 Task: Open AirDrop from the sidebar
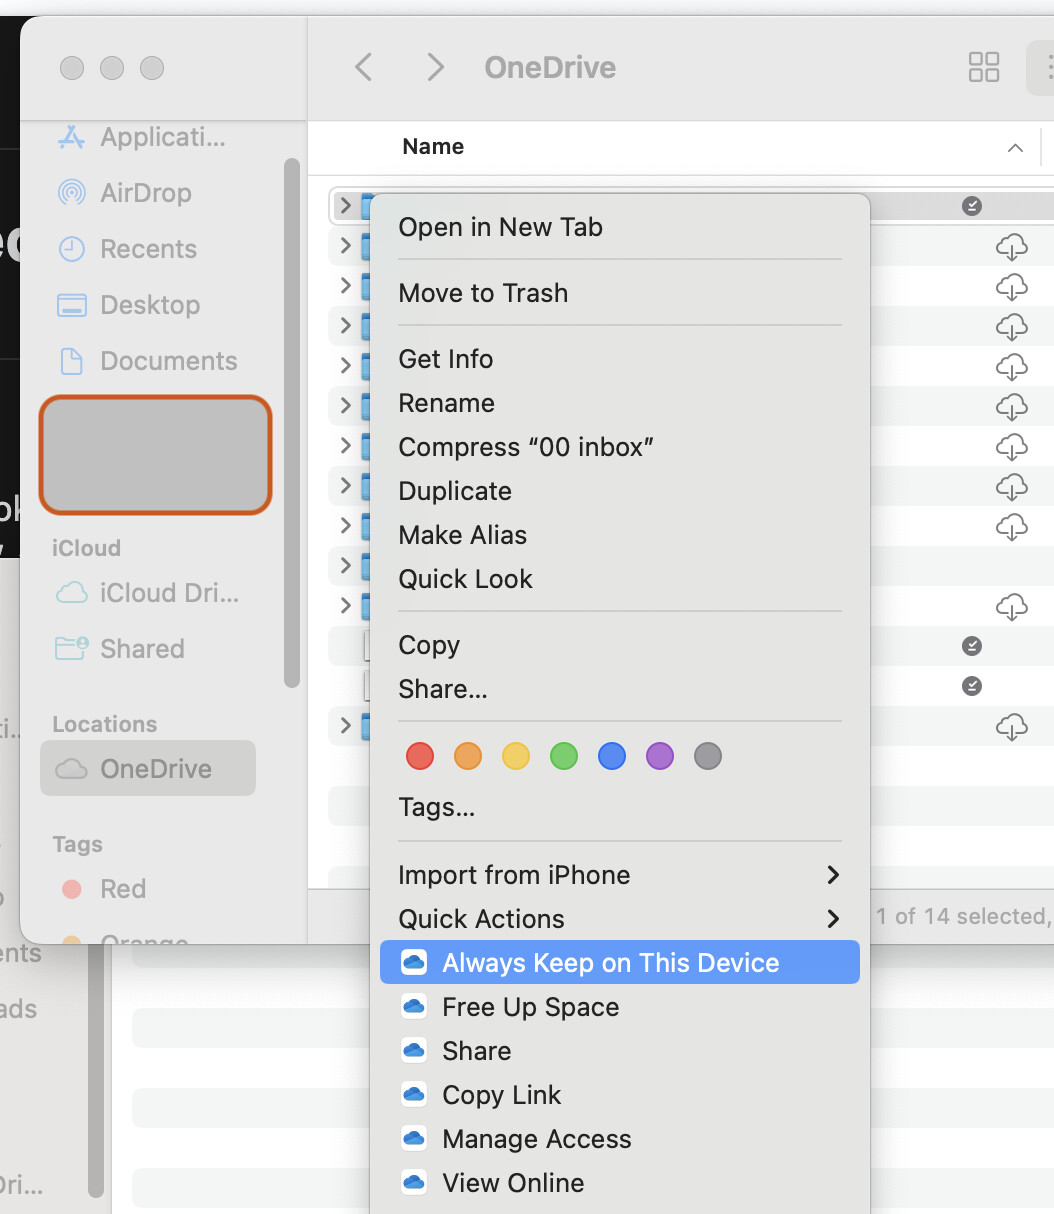(125, 193)
